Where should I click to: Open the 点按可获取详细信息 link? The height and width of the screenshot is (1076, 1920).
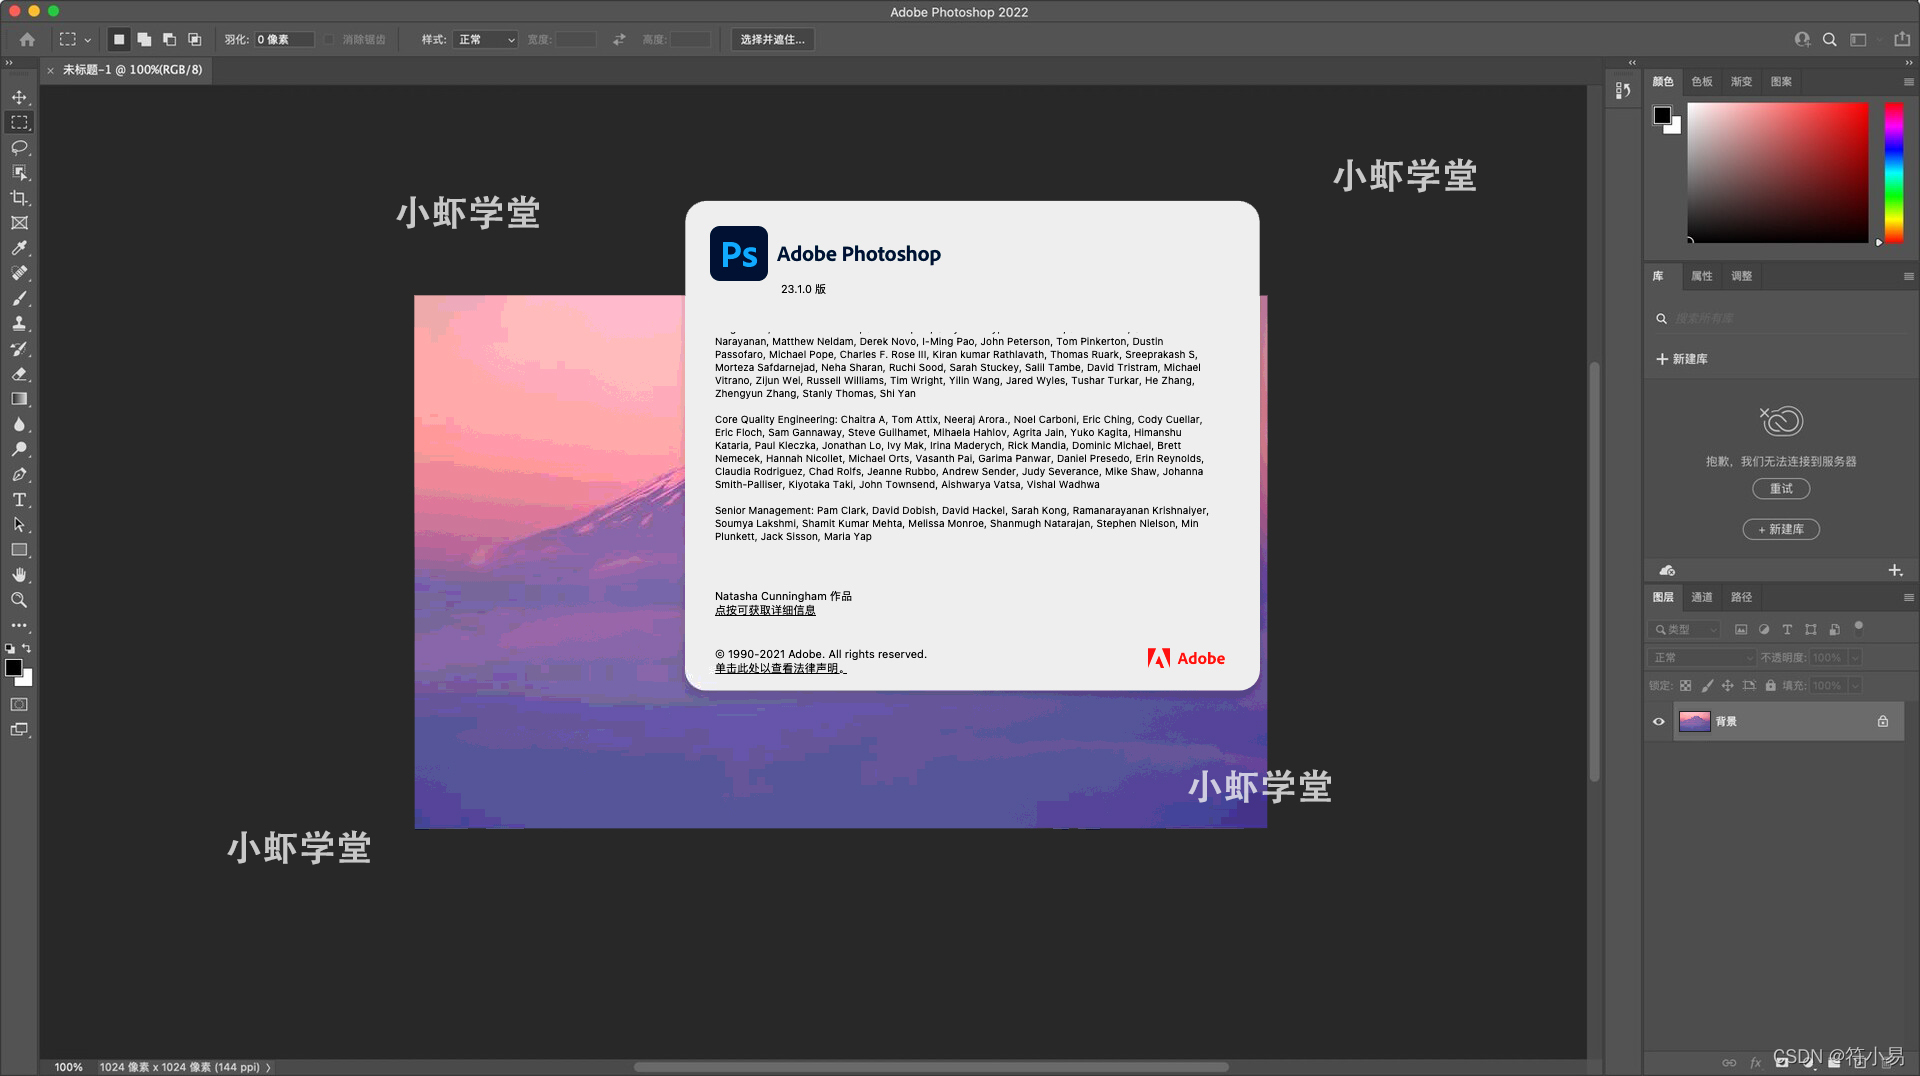coord(765,610)
